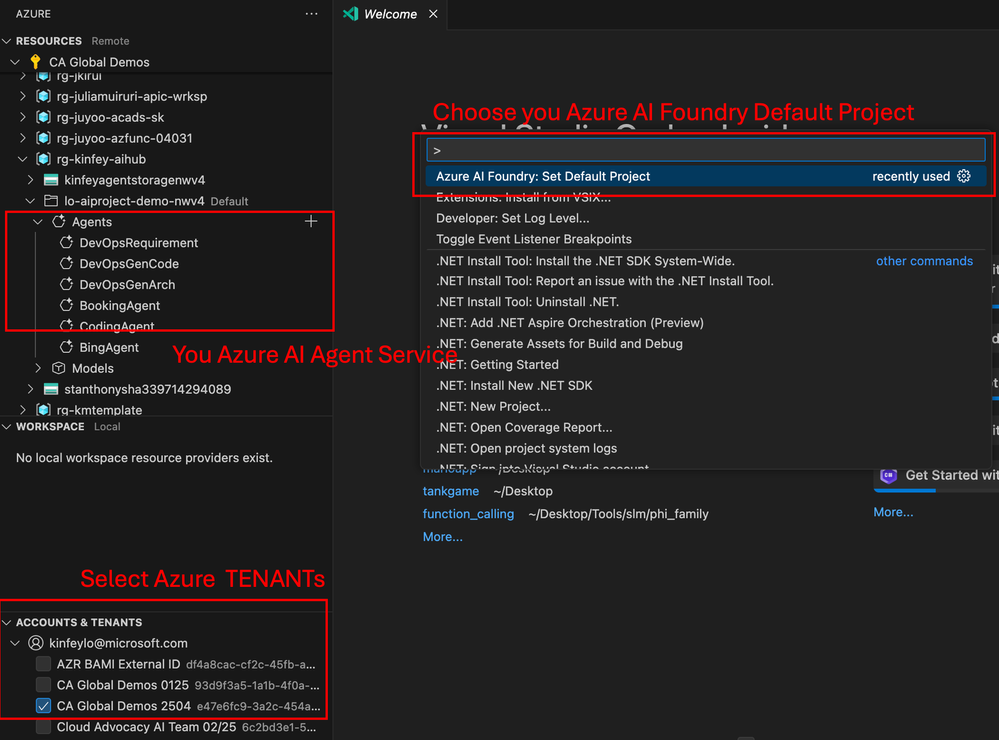The height and width of the screenshot is (740, 999).
Task: Open the tankgame recent folder link
Action: coord(450,491)
